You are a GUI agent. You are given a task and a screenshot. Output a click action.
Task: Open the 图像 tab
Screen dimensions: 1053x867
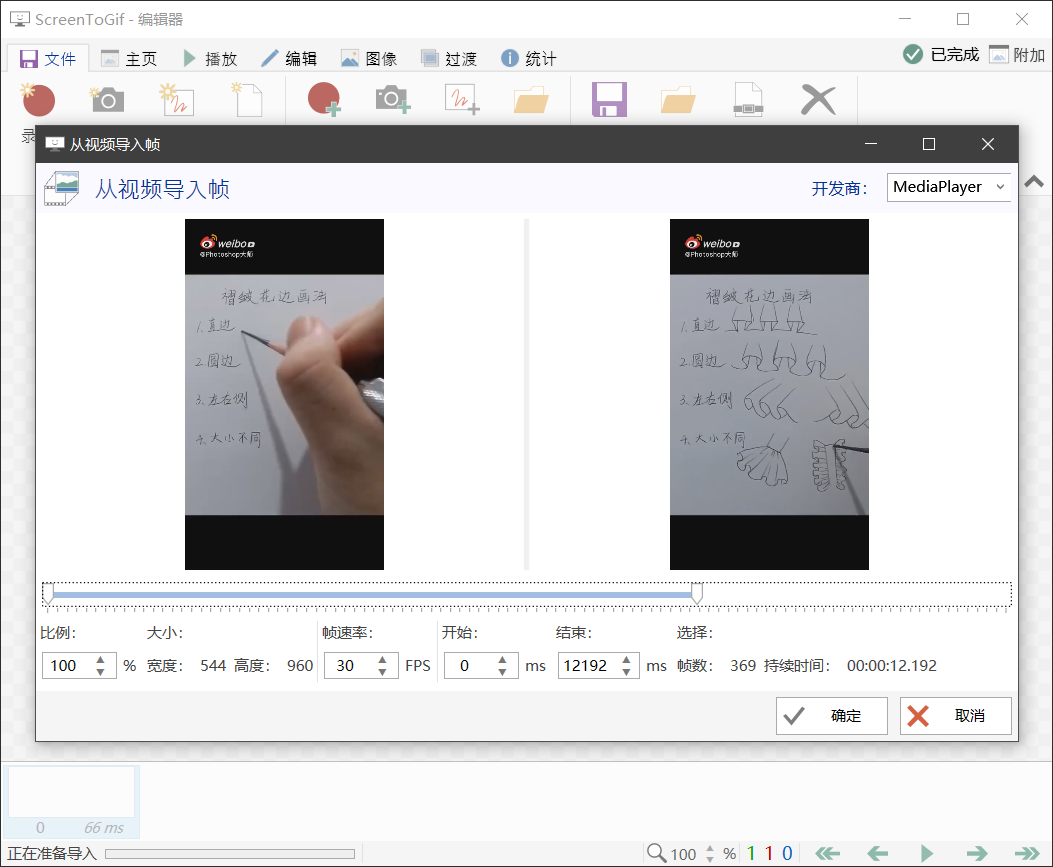[369, 59]
